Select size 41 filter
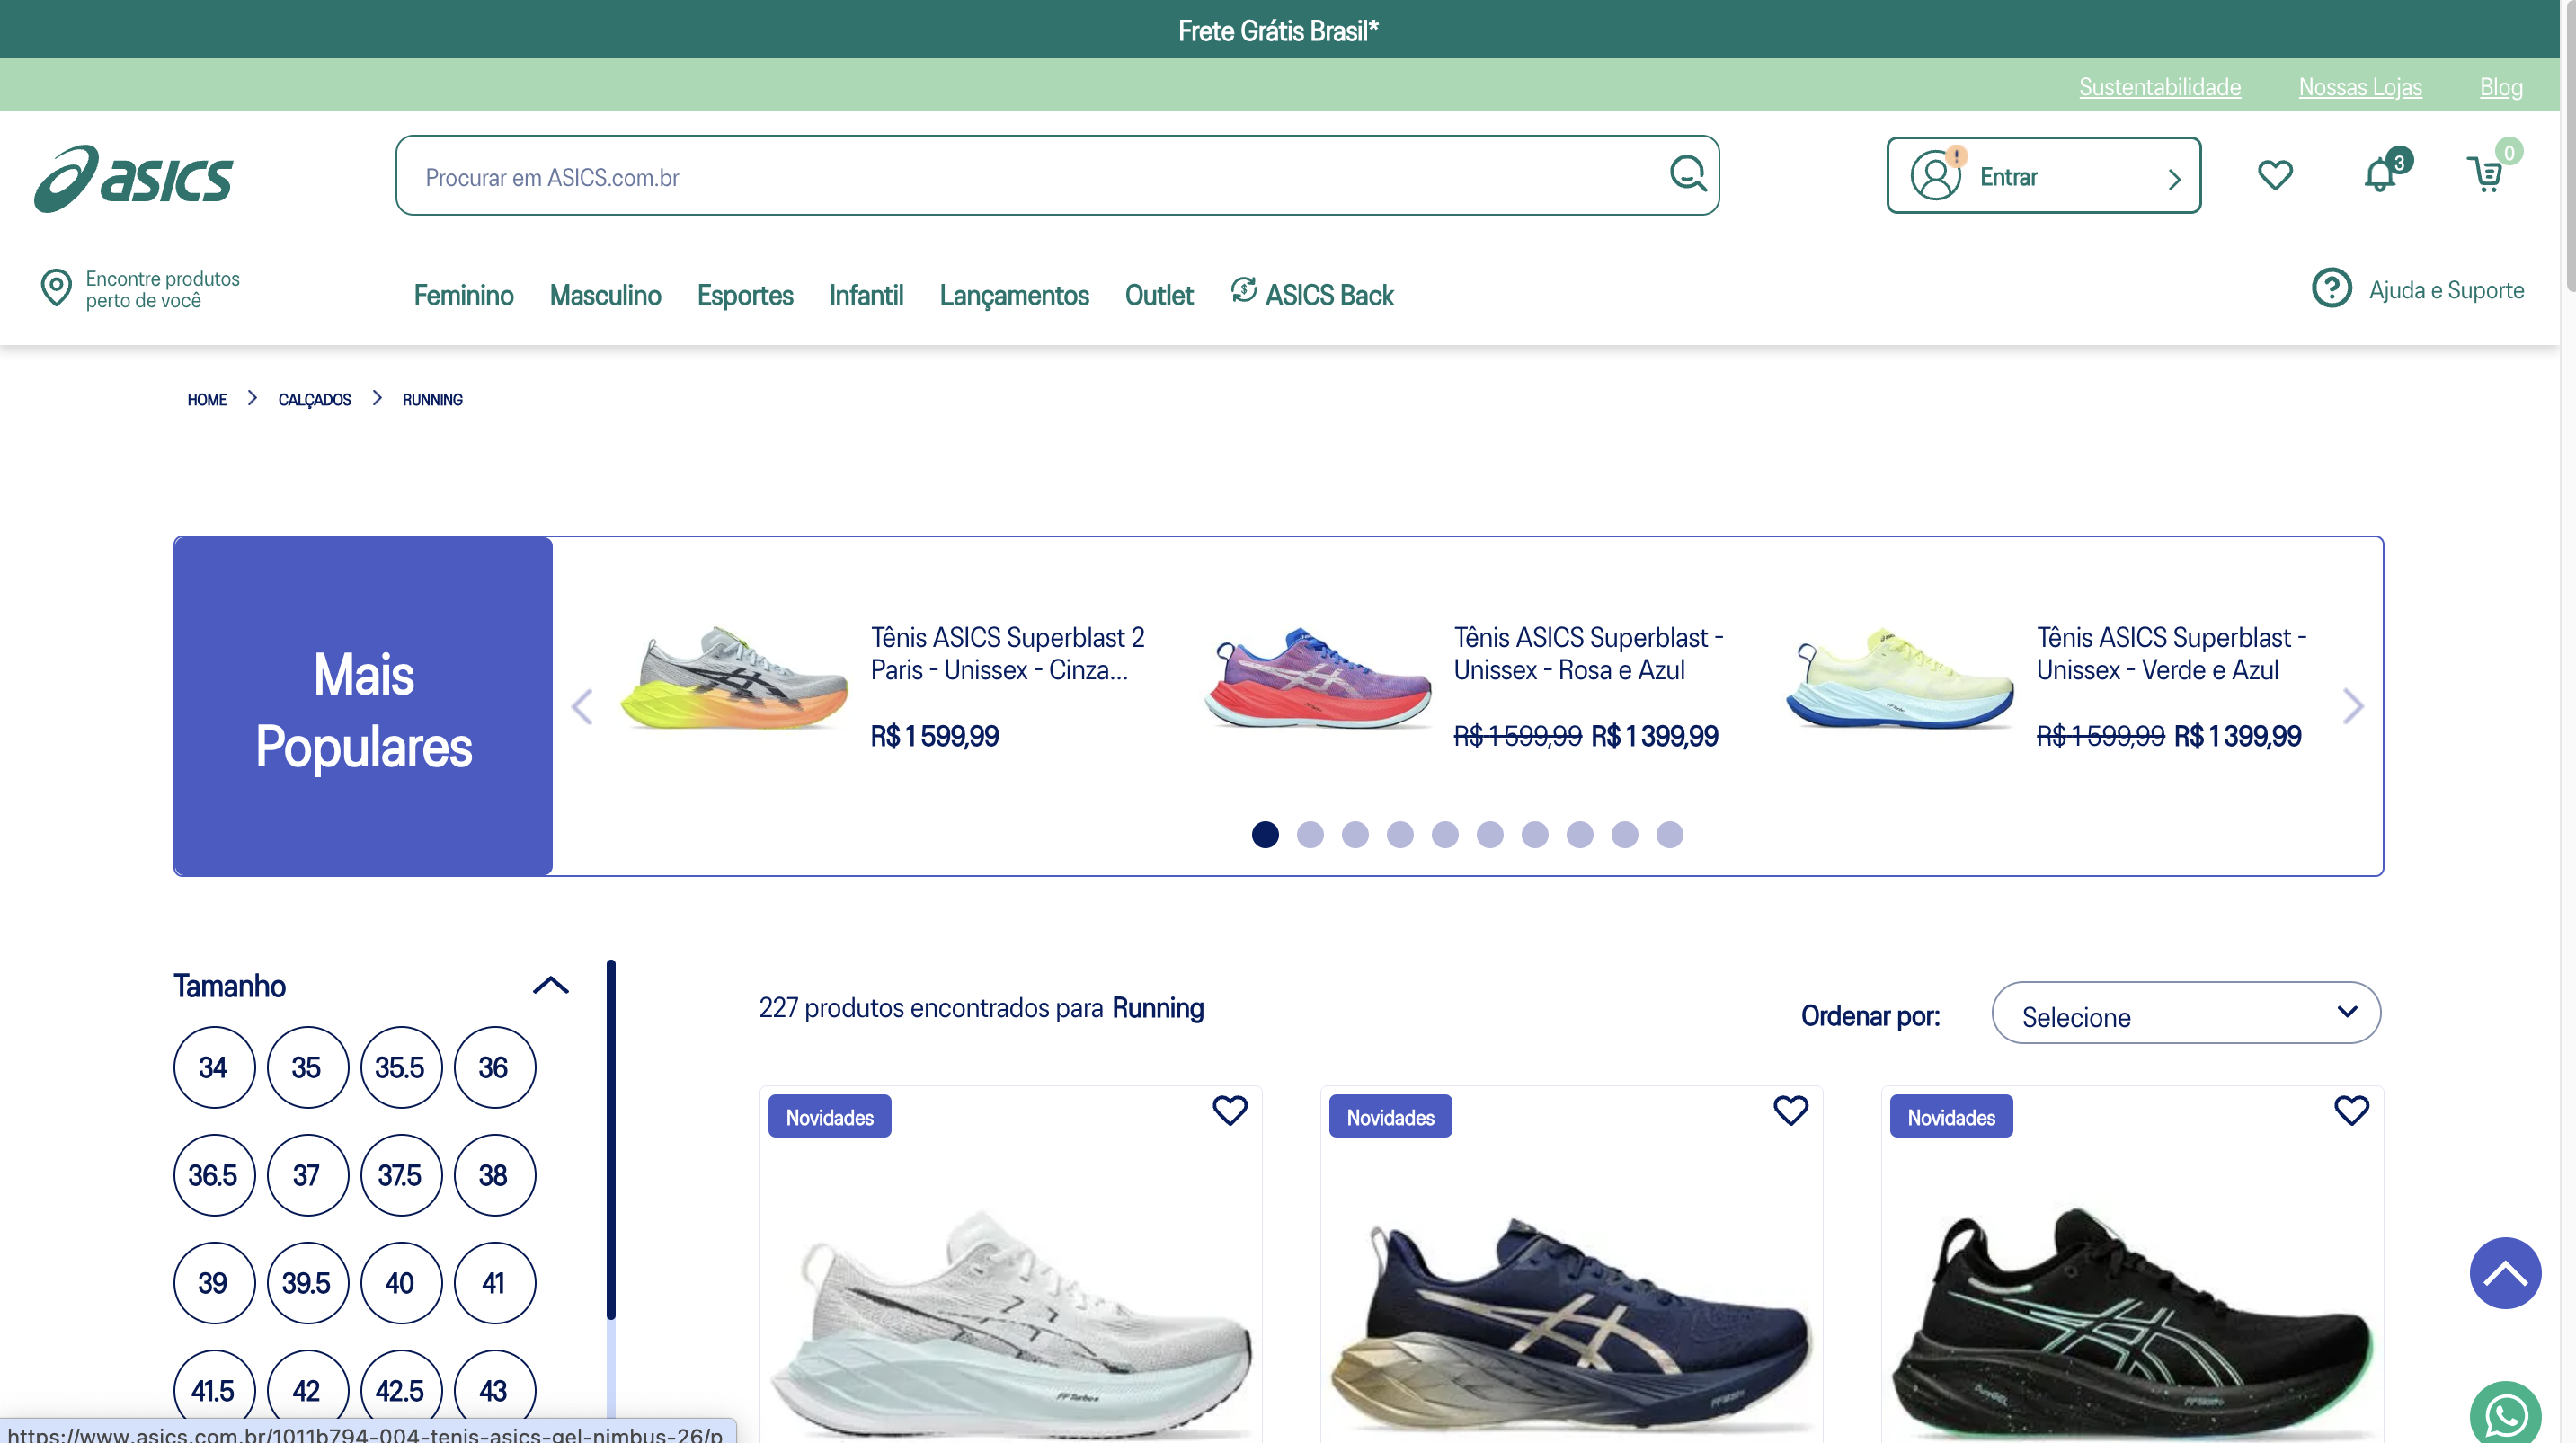 click(x=494, y=1283)
